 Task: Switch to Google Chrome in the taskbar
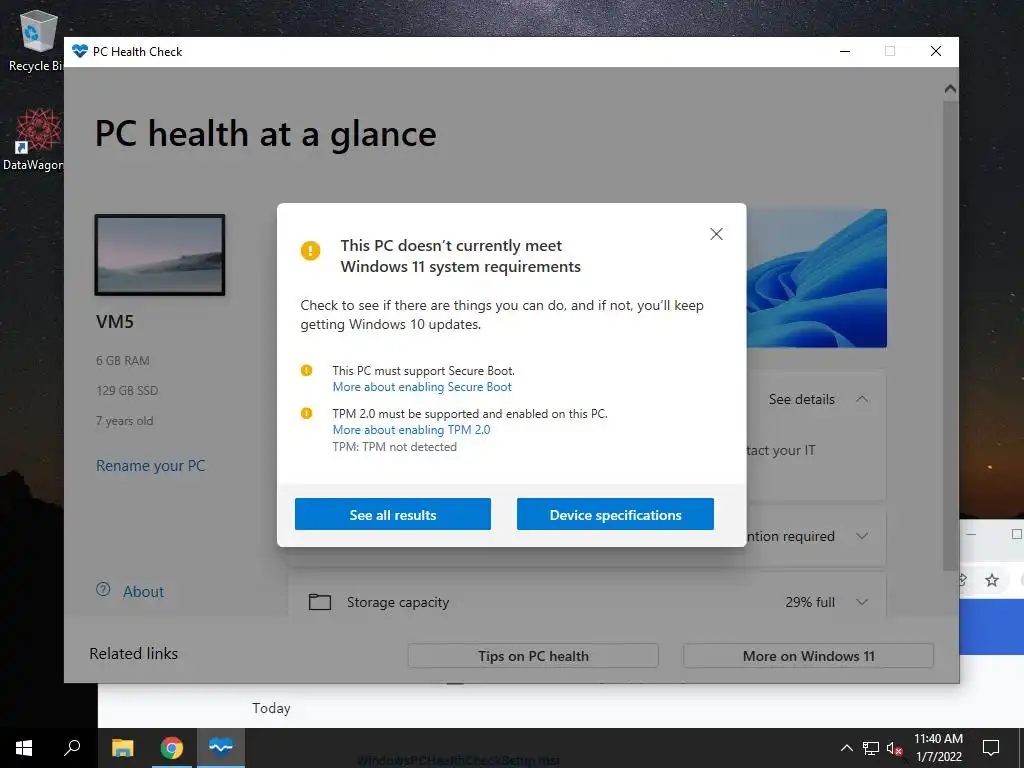(172, 748)
